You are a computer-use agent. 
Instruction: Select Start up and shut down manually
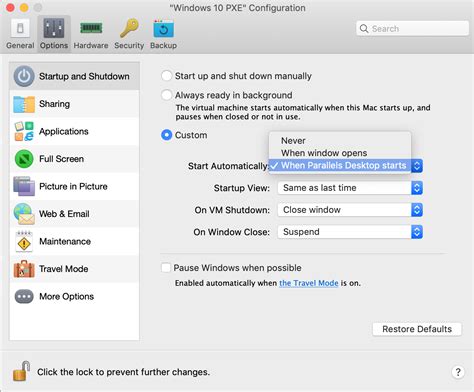[166, 76]
